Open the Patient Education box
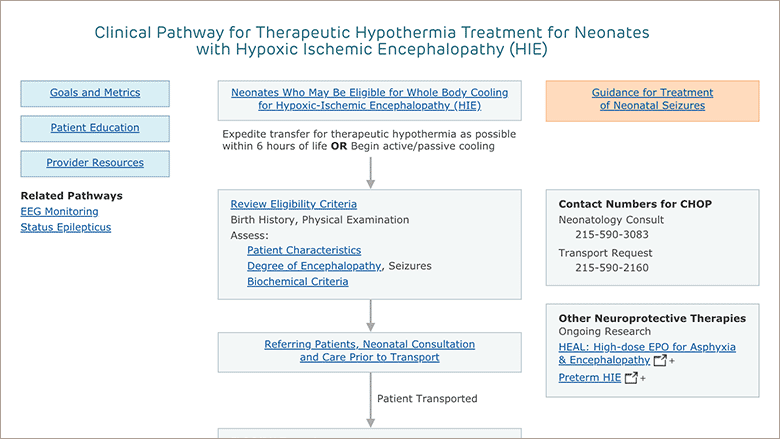This screenshot has height=439, width=780. click(x=95, y=128)
